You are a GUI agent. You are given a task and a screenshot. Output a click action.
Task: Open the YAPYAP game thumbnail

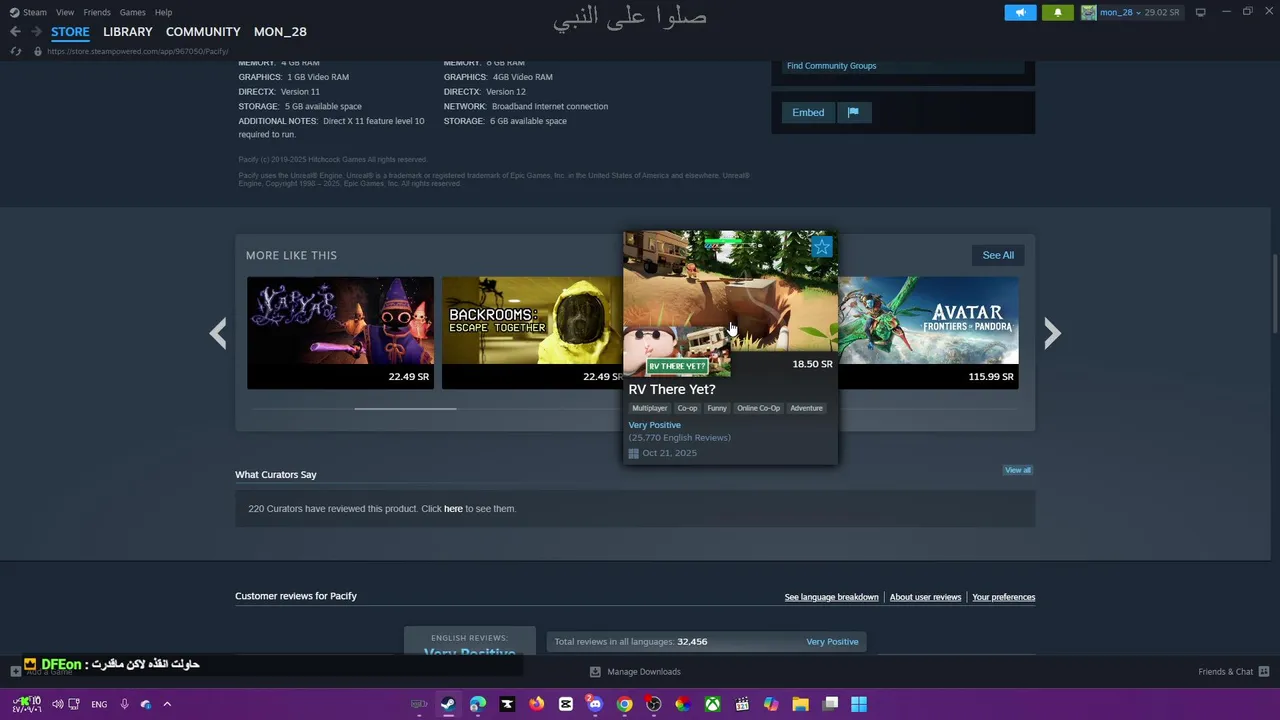pyautogui.click(x=340, y=333)
